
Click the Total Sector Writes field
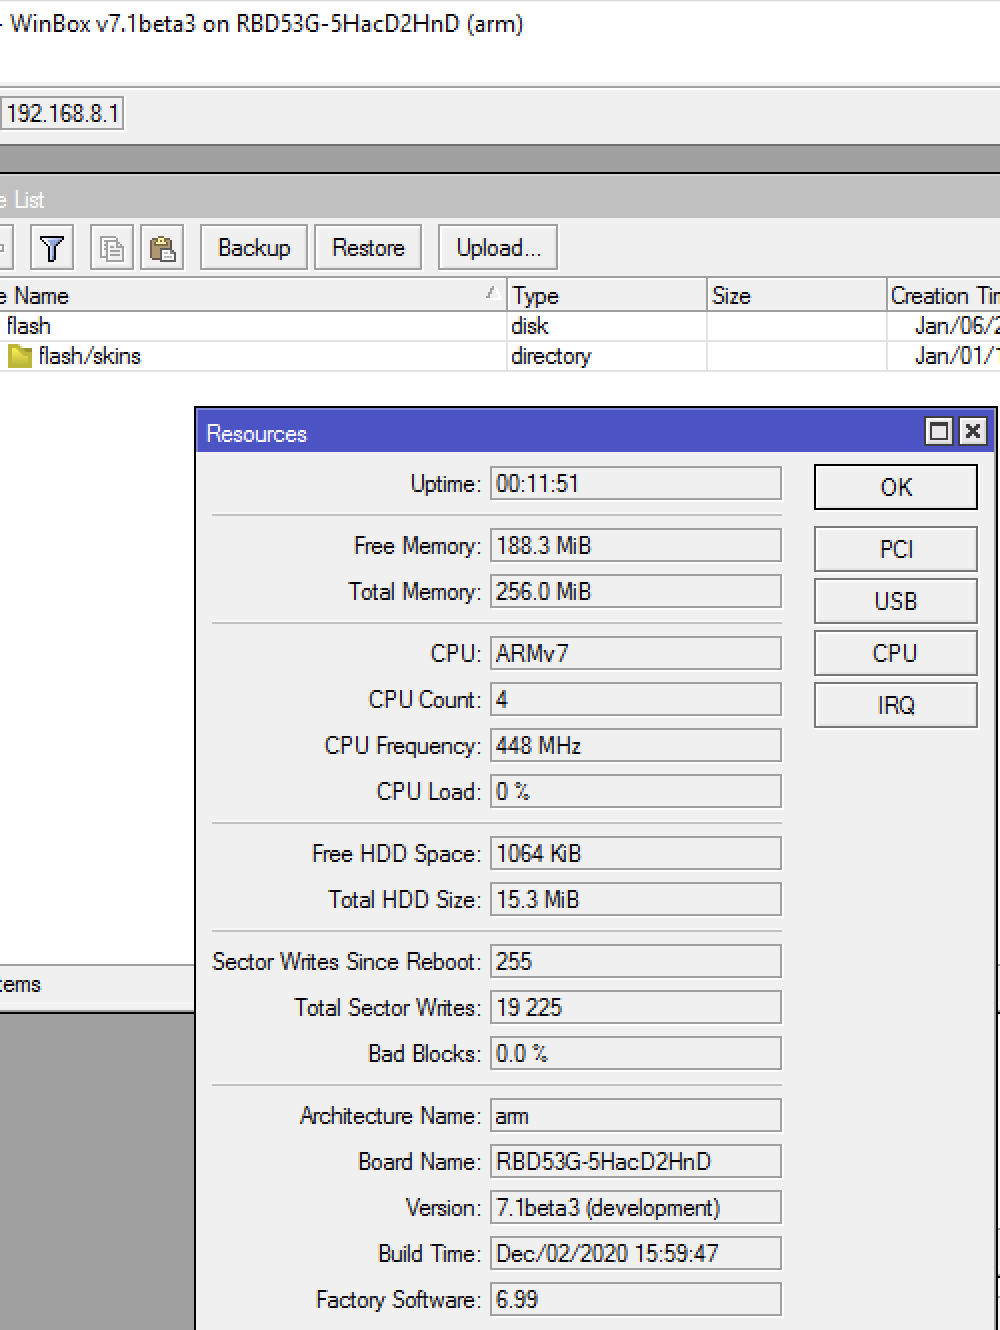coord(636,1008)
